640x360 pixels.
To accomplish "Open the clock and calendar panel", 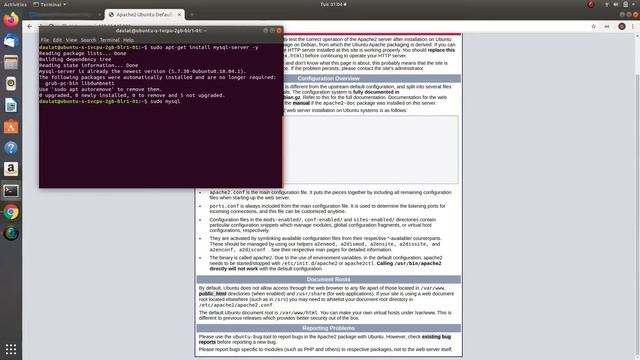I will 333,4.
